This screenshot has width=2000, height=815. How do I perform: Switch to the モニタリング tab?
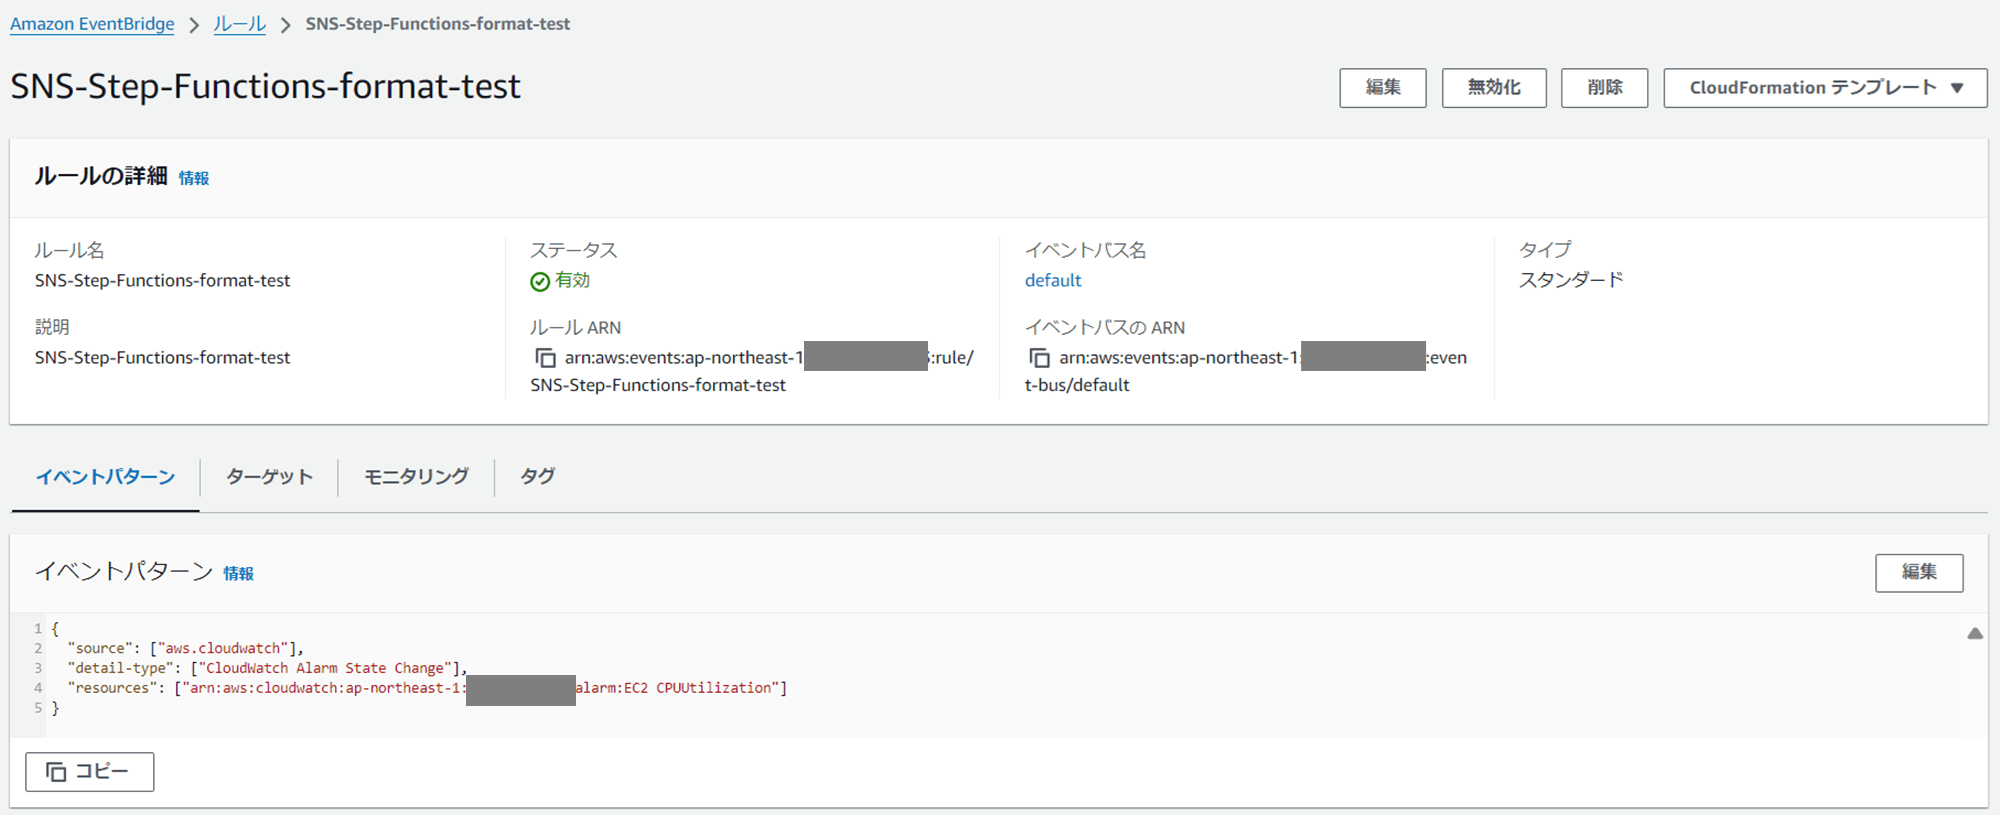pos(416,477)
